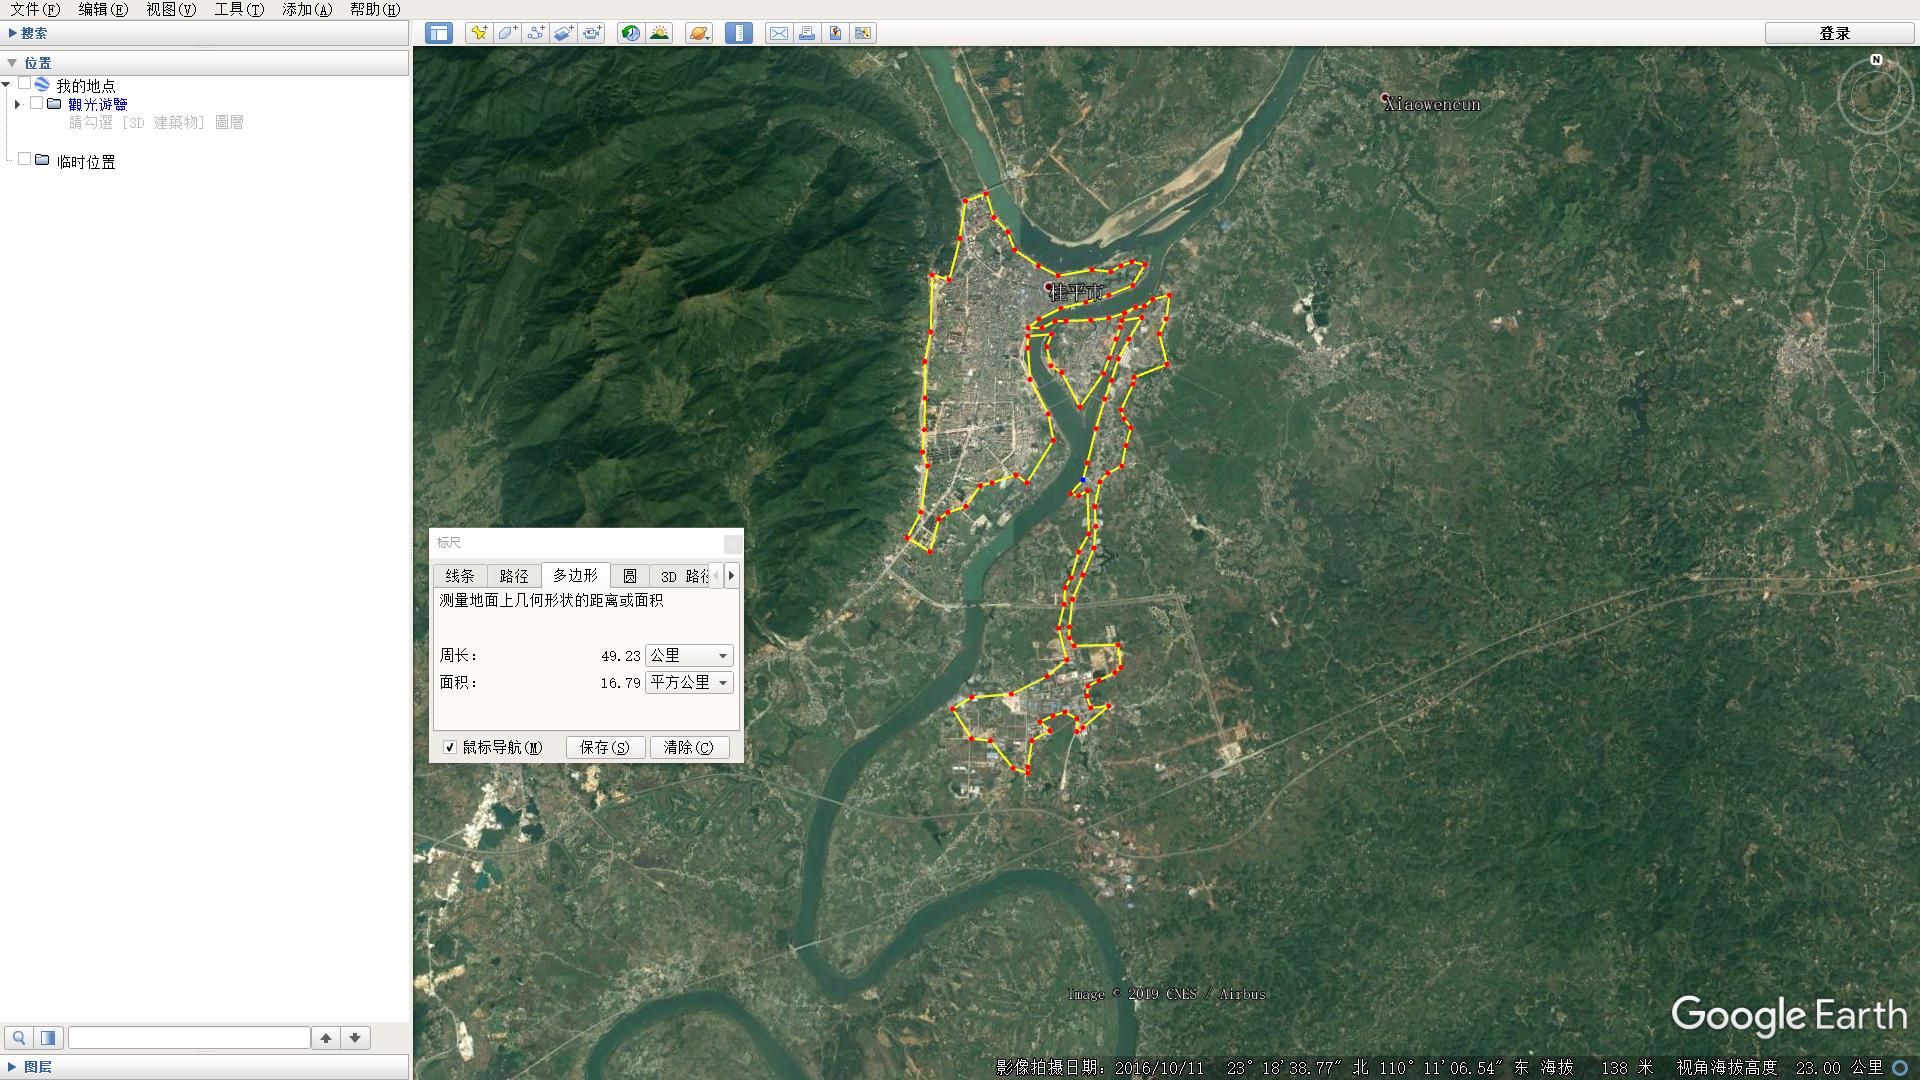This screenshot has width=1920, height=1080.
Task: Toggle the 鼠标导航 checkbox
Action: click(x=450, y=747)
